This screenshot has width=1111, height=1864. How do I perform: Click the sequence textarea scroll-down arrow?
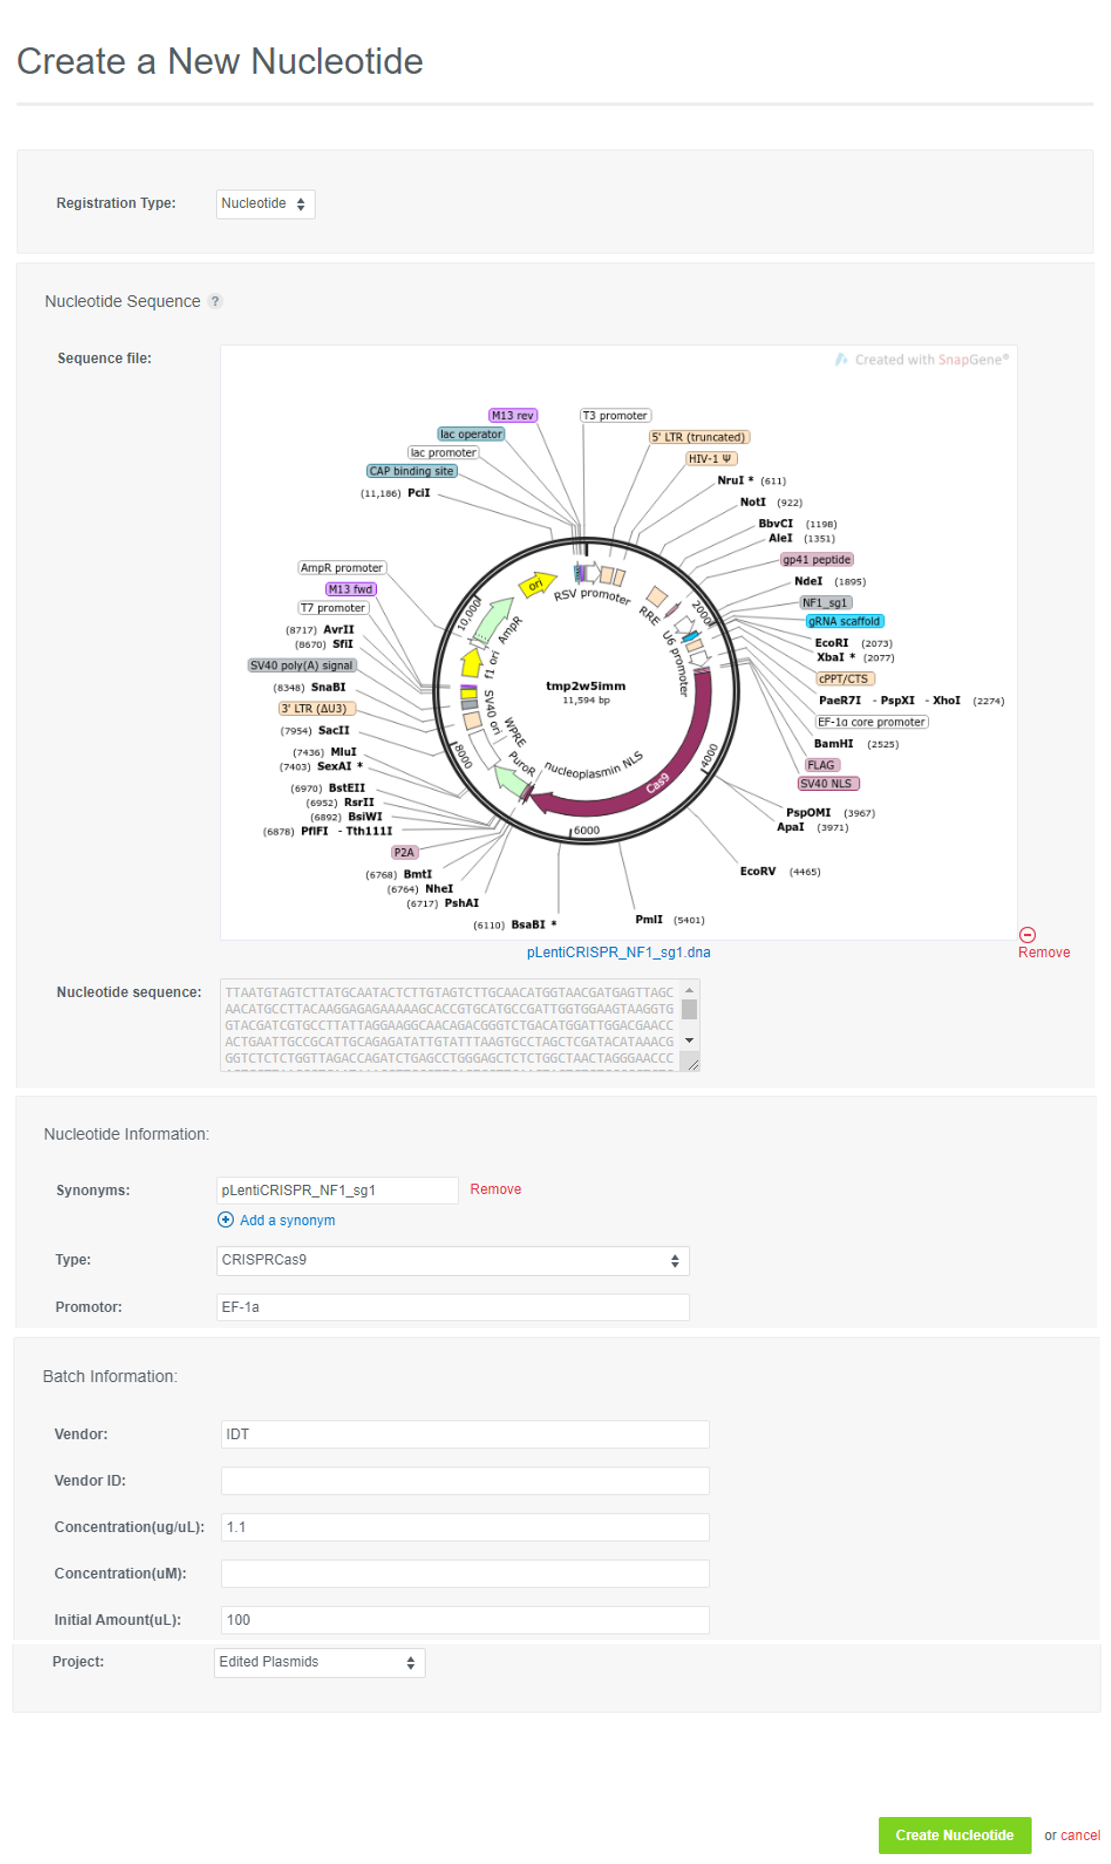click(x=689, y=1041)
